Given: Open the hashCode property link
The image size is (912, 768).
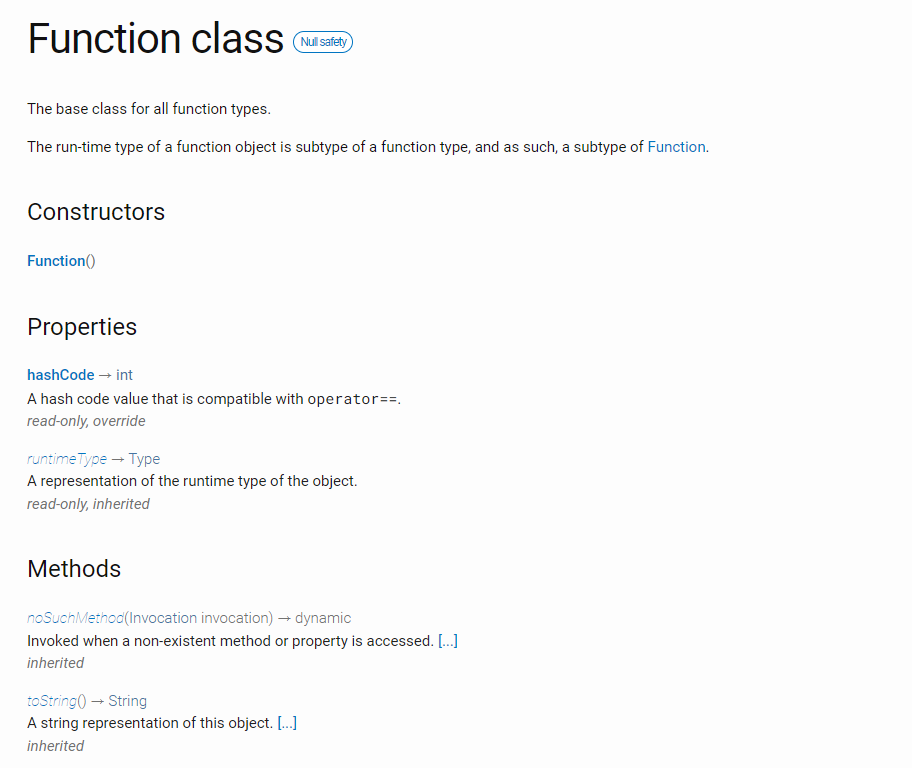Looking at the screenshot, I should (60, 375).
